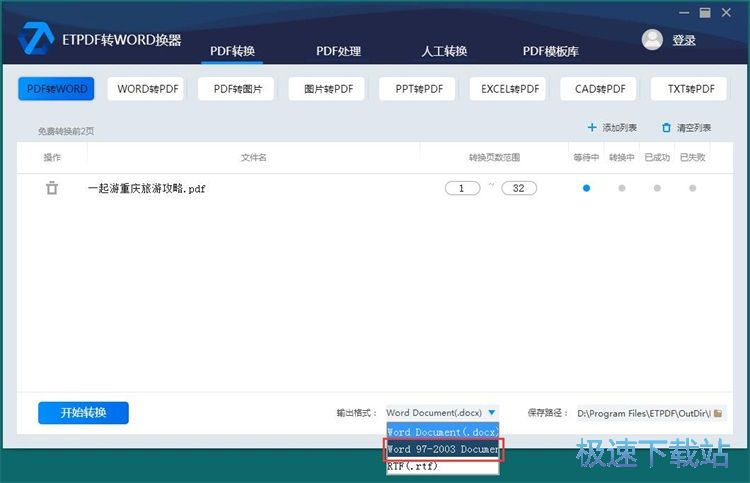Open the PDF模板库 tab
The height and width of the screenshot is (483, 750).
tap(551, 51)
